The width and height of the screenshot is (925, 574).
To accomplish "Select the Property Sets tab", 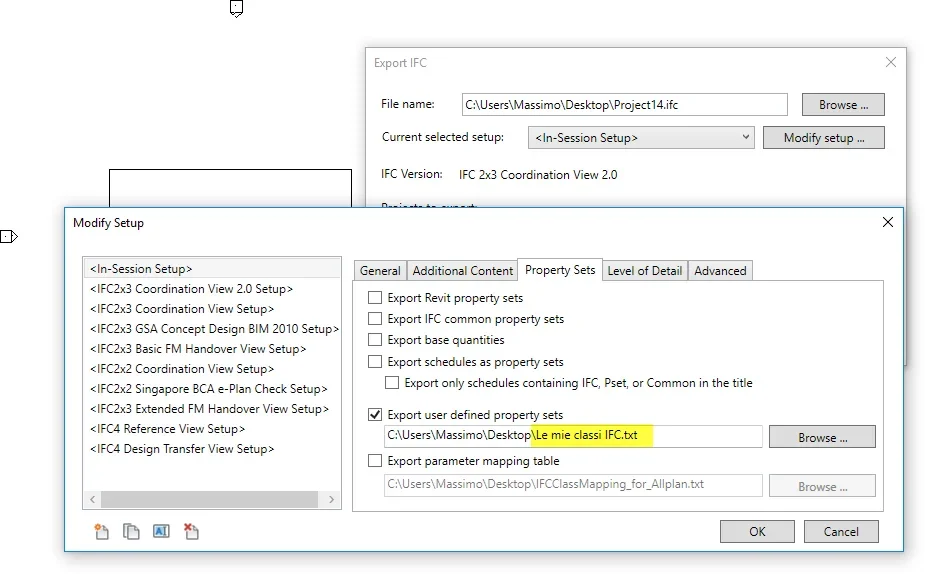I will (x=560, y=270).
